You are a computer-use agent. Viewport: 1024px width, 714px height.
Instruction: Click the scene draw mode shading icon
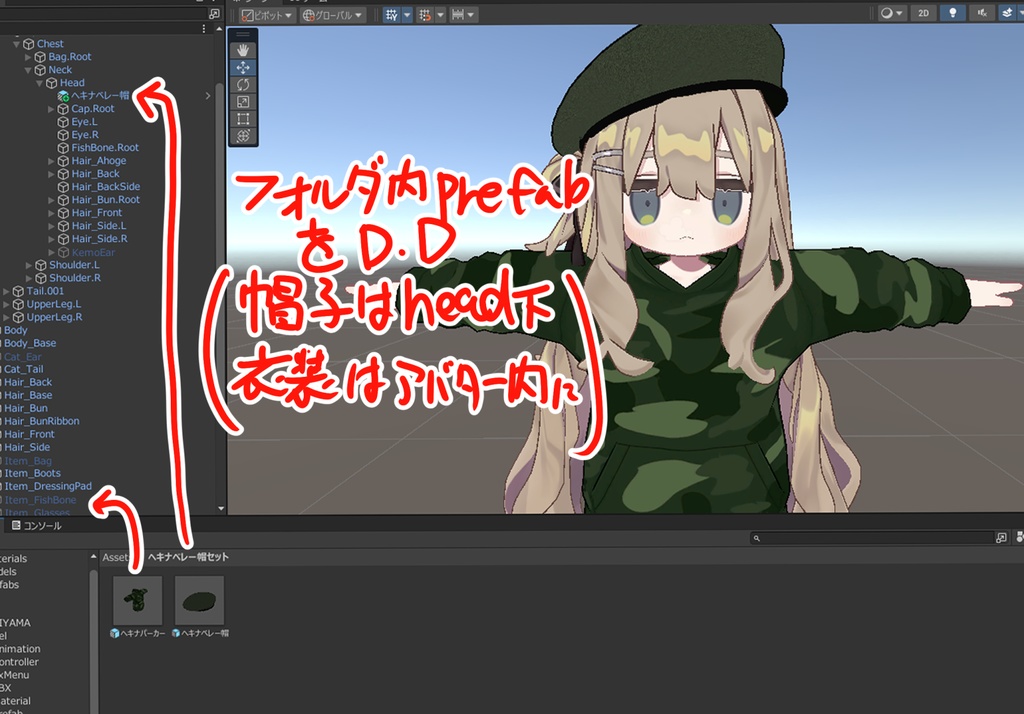click(886, 13)
